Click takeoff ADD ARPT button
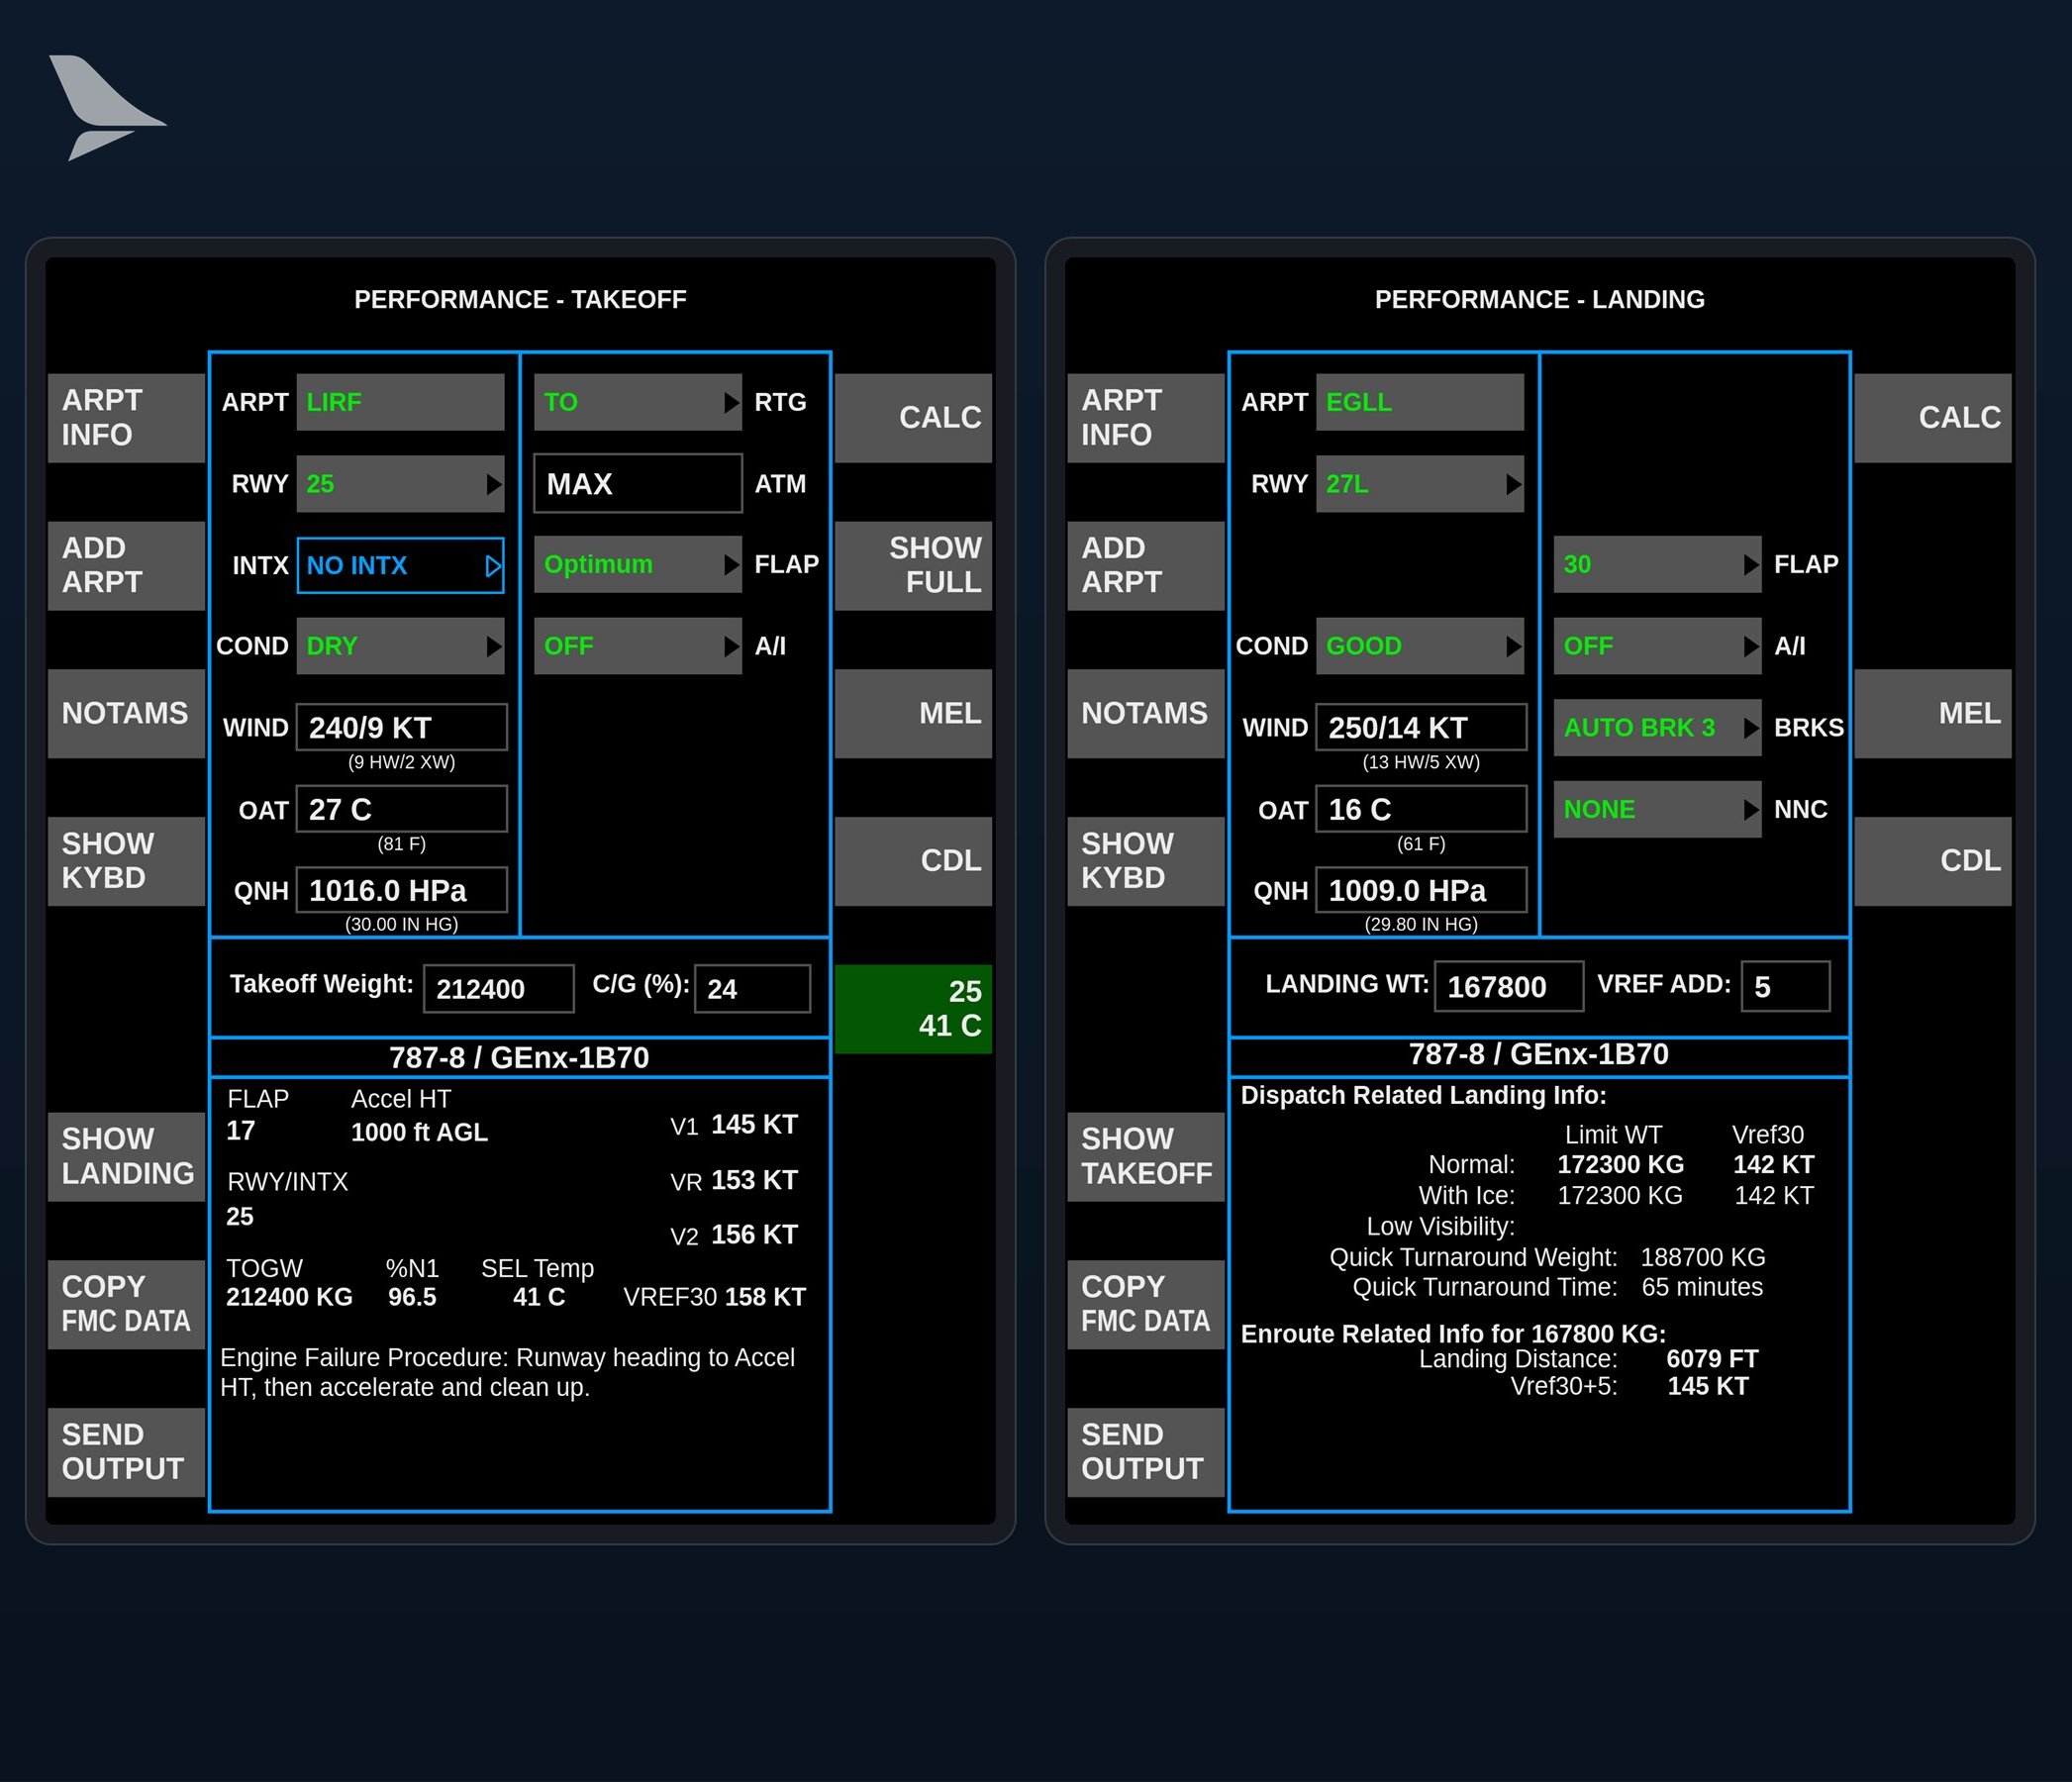Screen dimensions: 2072x1782 (x=126, y=566)
